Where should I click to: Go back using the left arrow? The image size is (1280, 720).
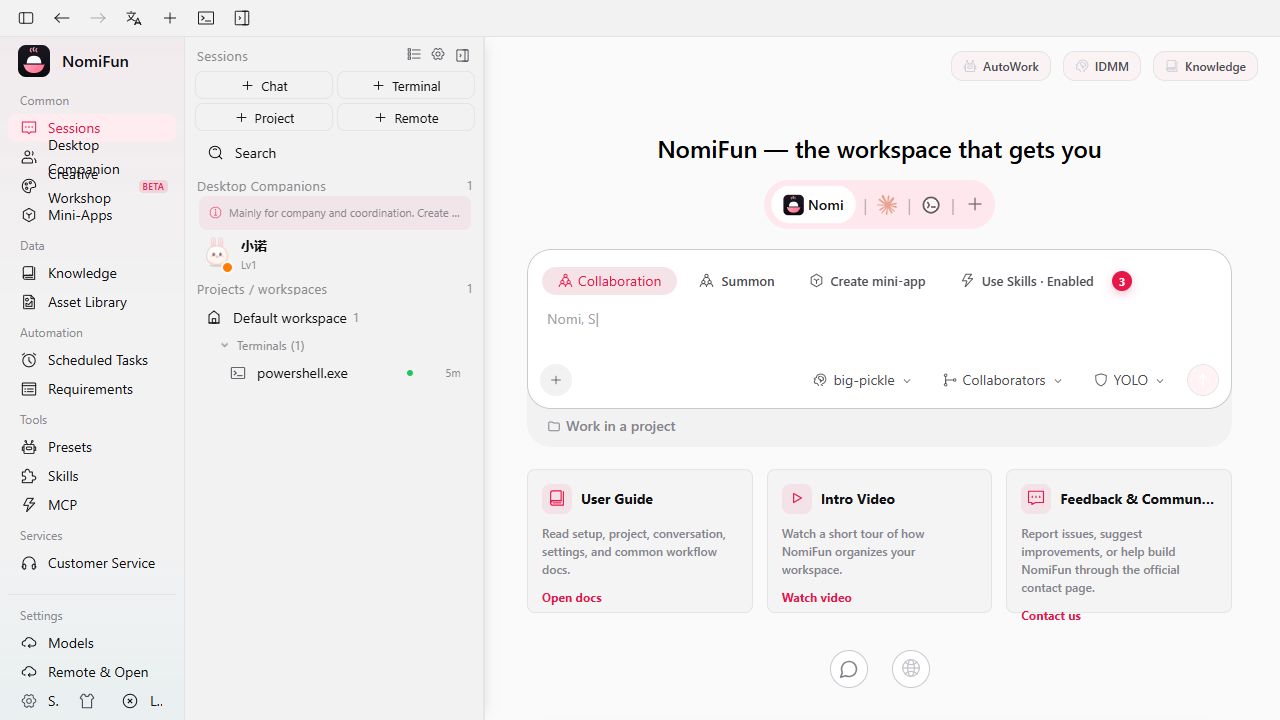(62, 18)
